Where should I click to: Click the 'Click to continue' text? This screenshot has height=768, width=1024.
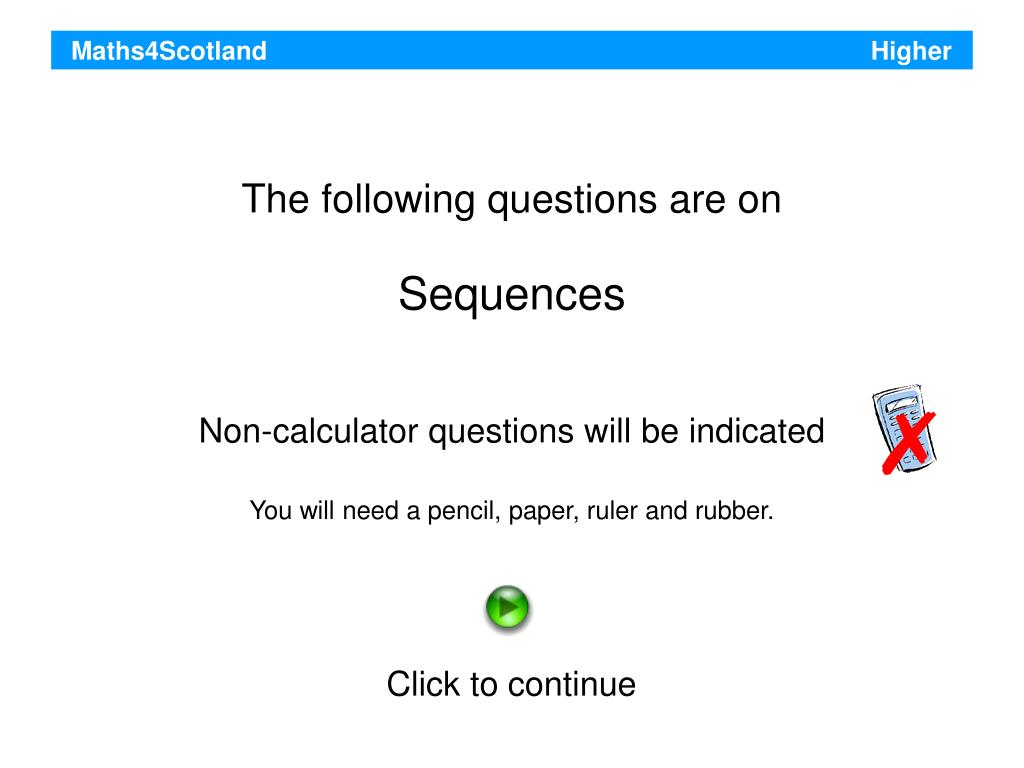pyautogui.click(x=511, y=684)
